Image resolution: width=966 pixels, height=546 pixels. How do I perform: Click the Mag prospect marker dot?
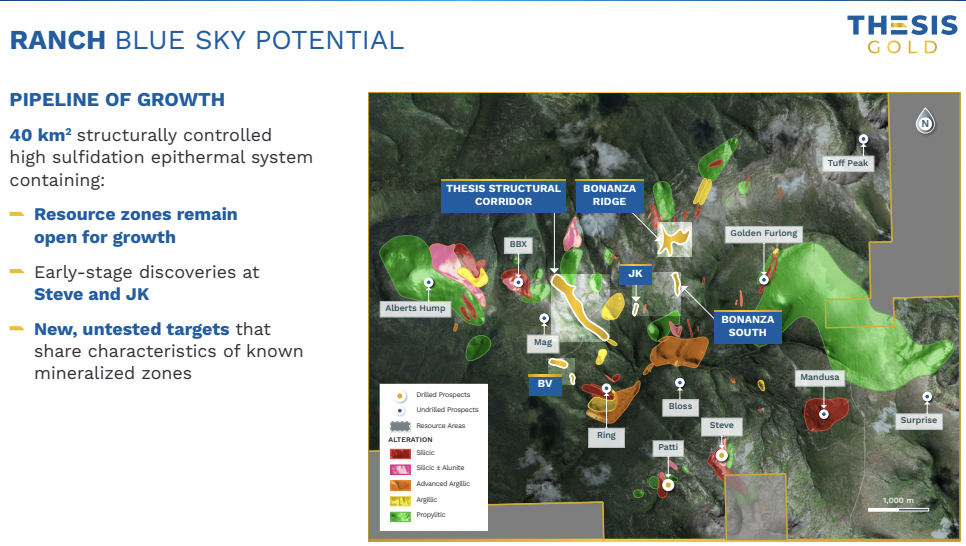(544, 319)
